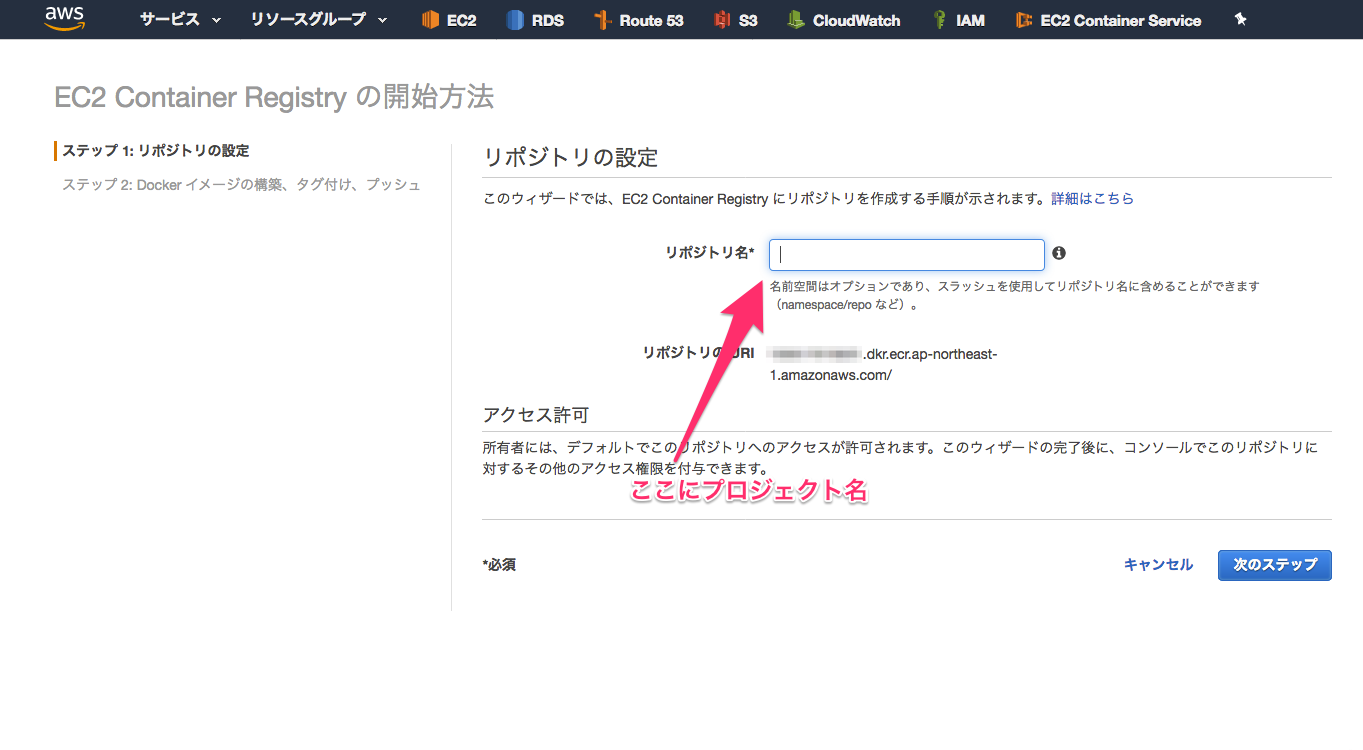Expand the リソースグループ menu
This screenshot has width=1363, height=750.
click(318, 20)
